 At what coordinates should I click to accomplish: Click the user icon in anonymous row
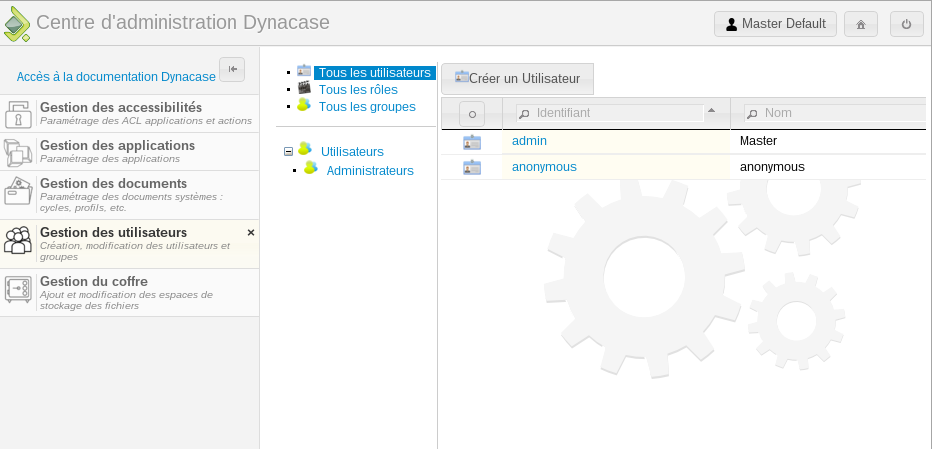472,168
